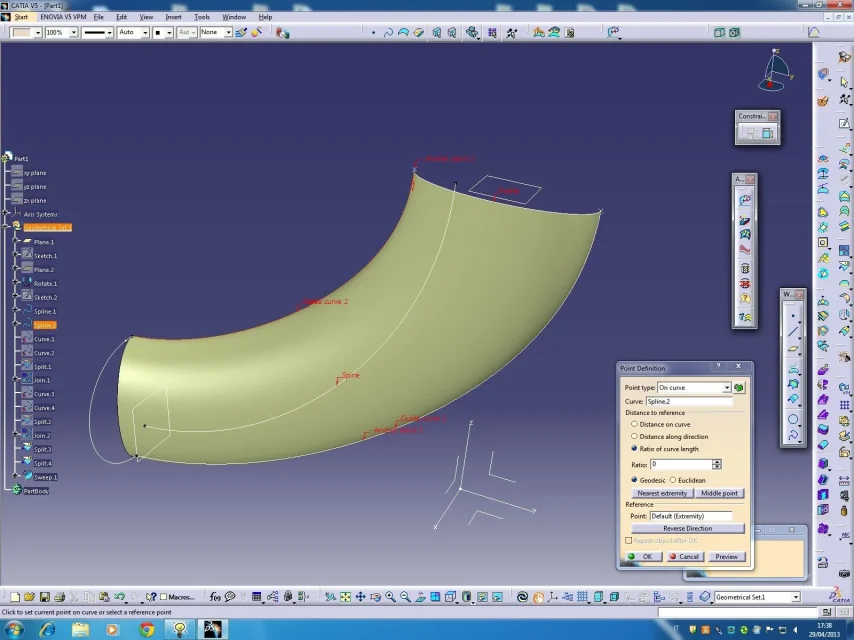Open the Point type dropdown
The image size is (854, 640).
(727, 387)
